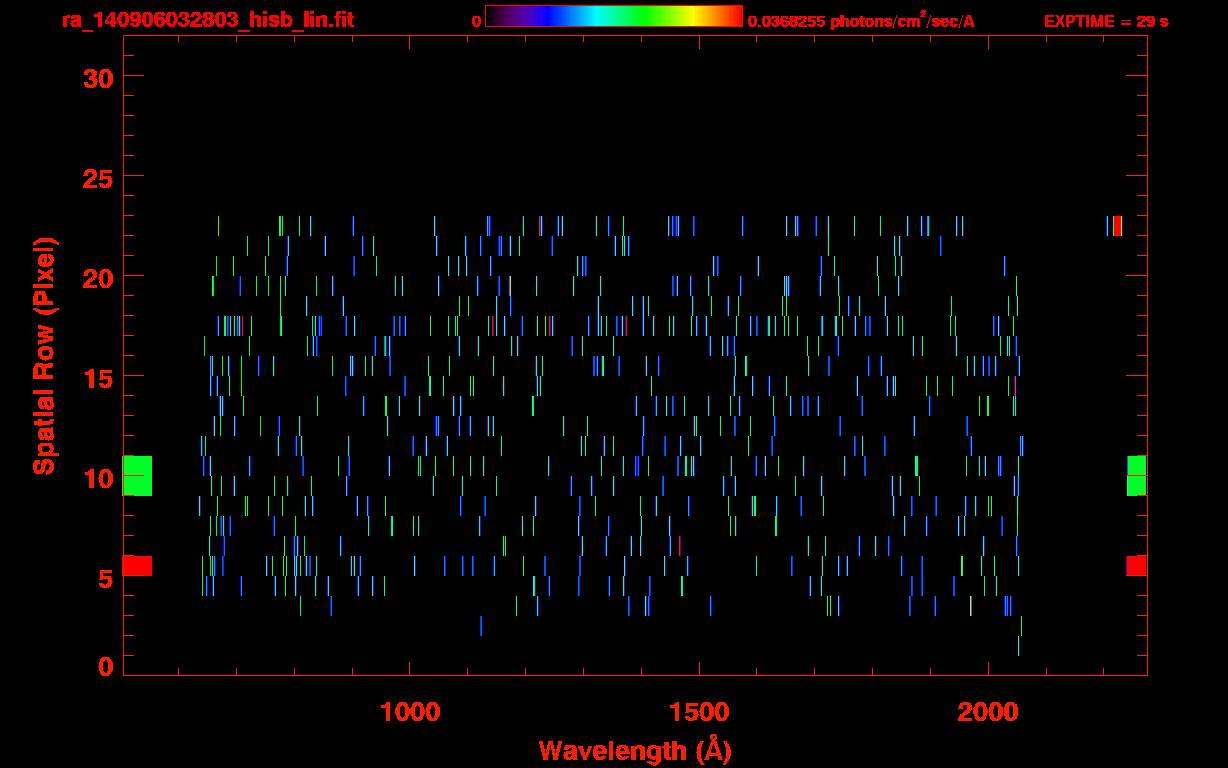Click the y-axis tick label 25

(98, 177)
